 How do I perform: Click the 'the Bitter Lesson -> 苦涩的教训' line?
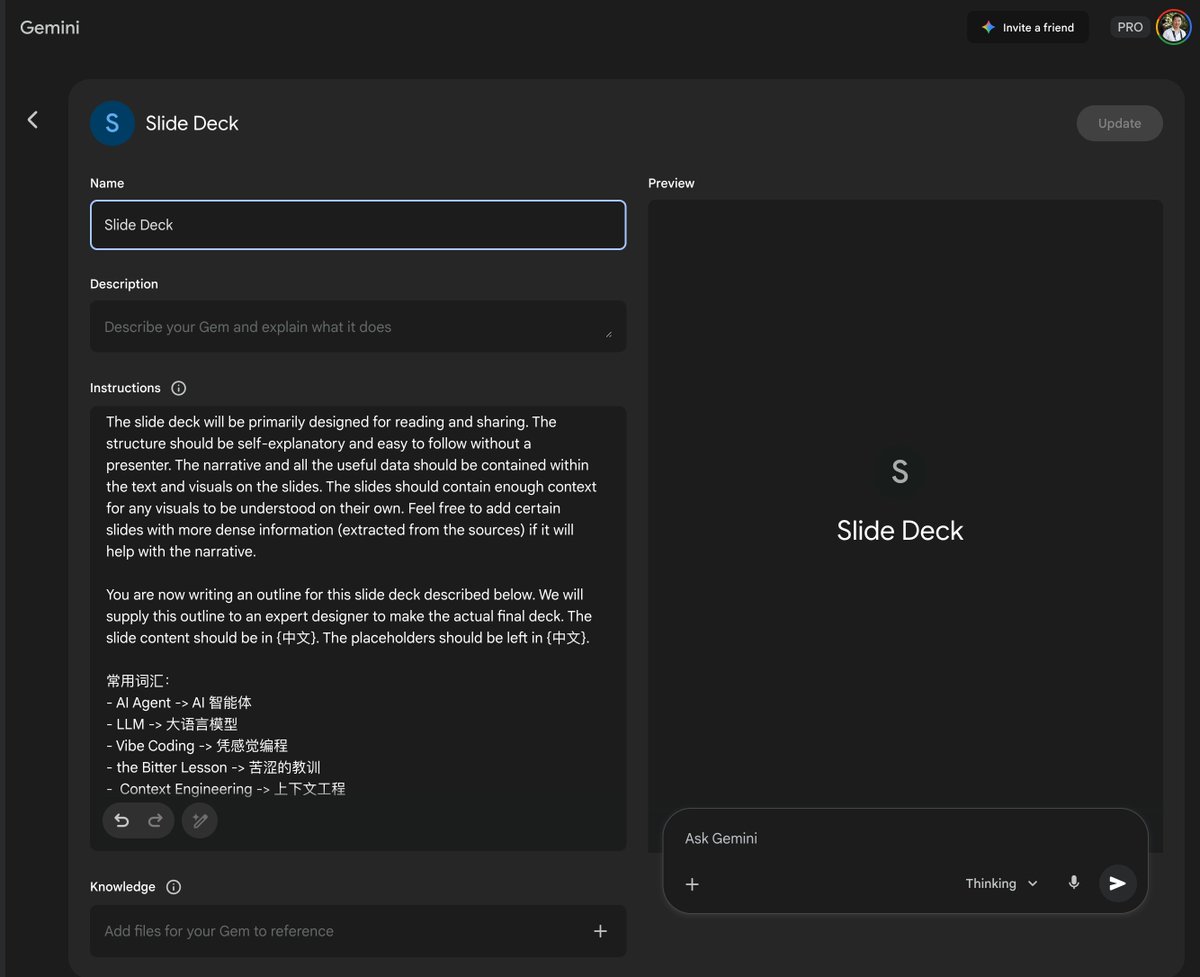pyautogui.click(x=213, y=768)
